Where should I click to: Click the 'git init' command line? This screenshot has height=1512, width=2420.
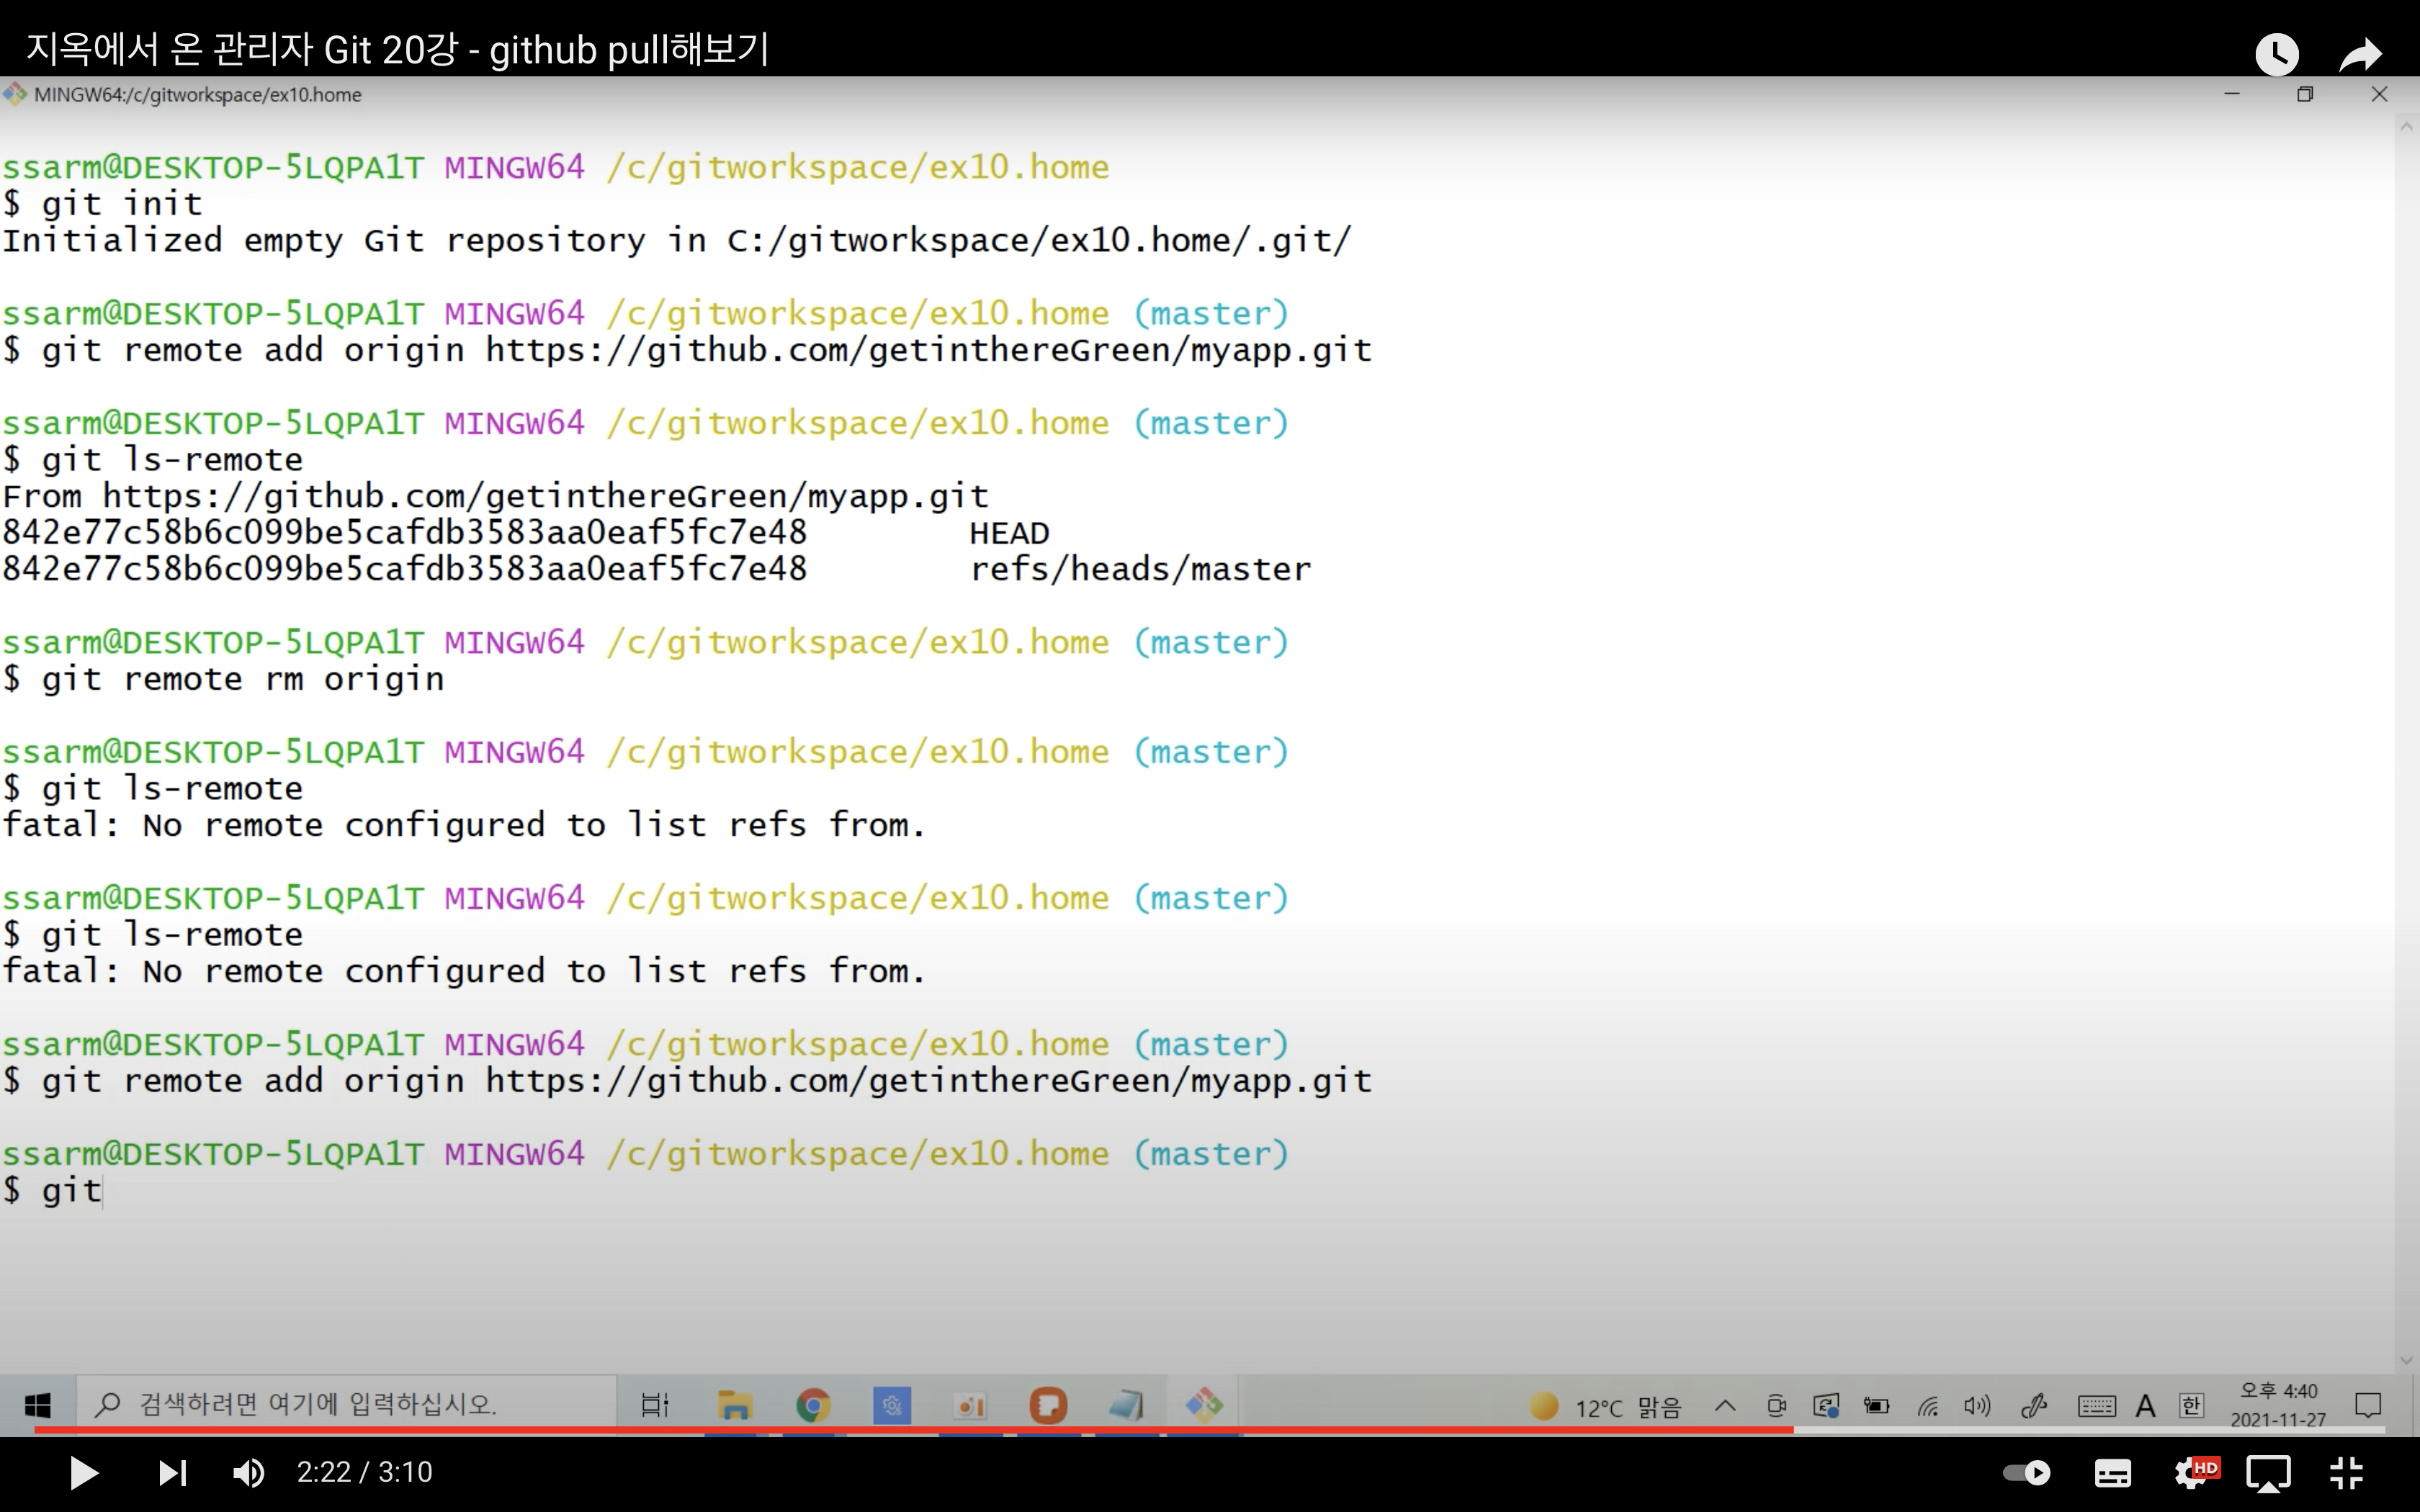[102, 204]
